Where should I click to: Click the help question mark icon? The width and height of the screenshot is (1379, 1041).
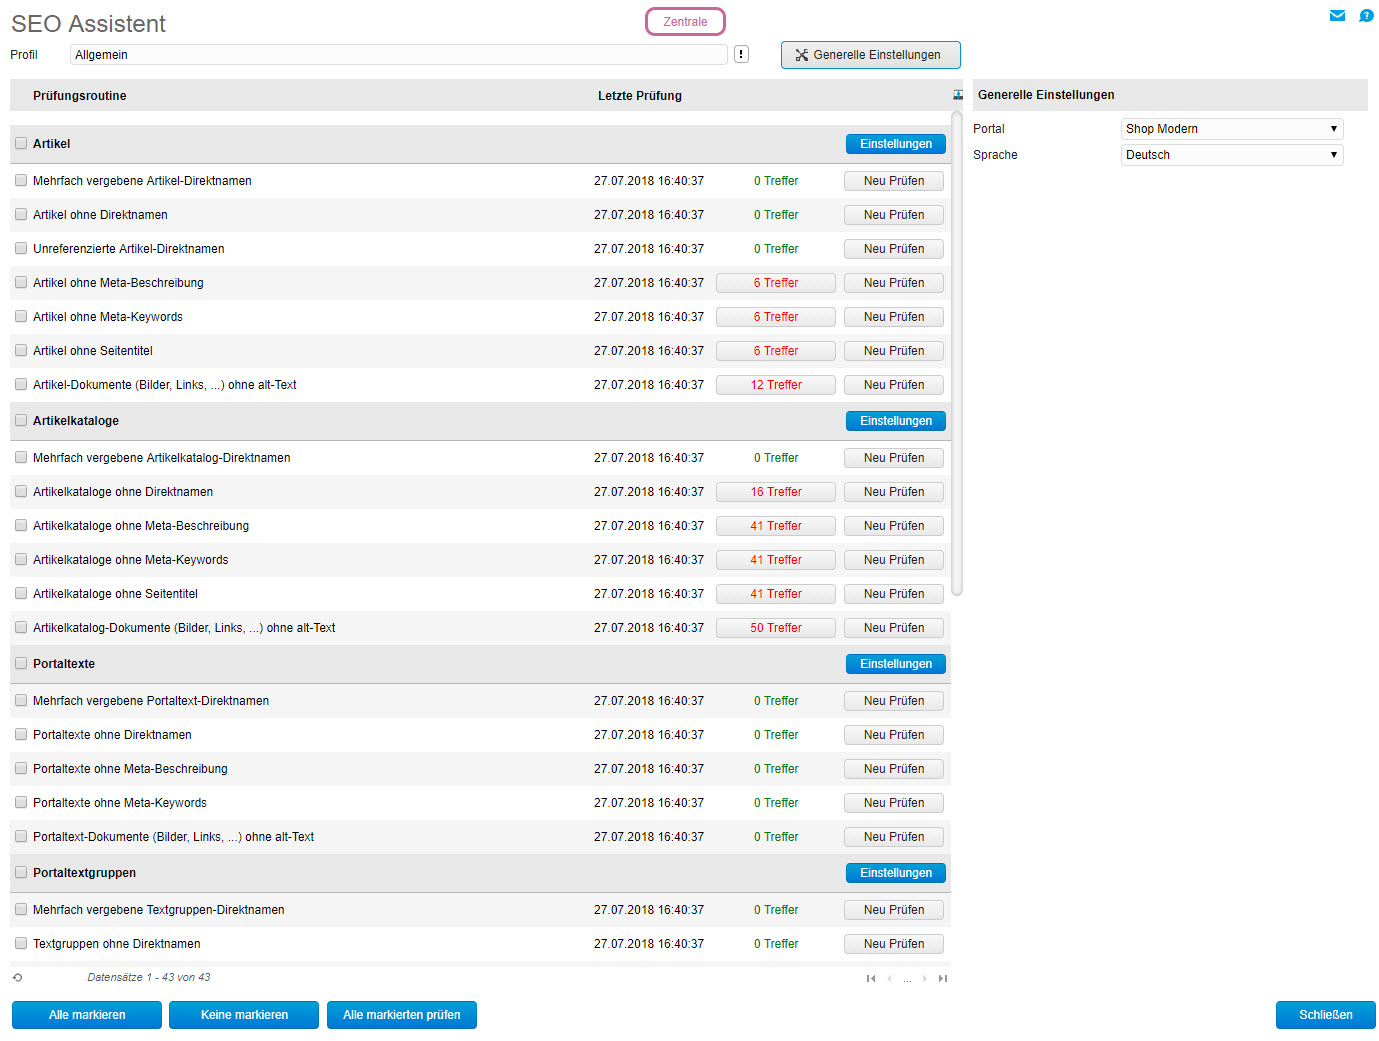1366,15
